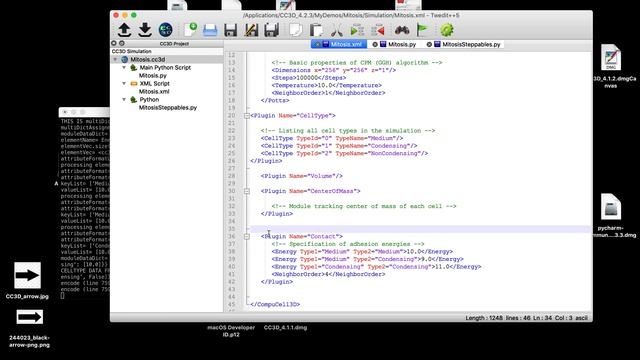Click the Save All double-floppy icon
The width and height of the screenshot is (640, 360).
[x=271, y=30]
